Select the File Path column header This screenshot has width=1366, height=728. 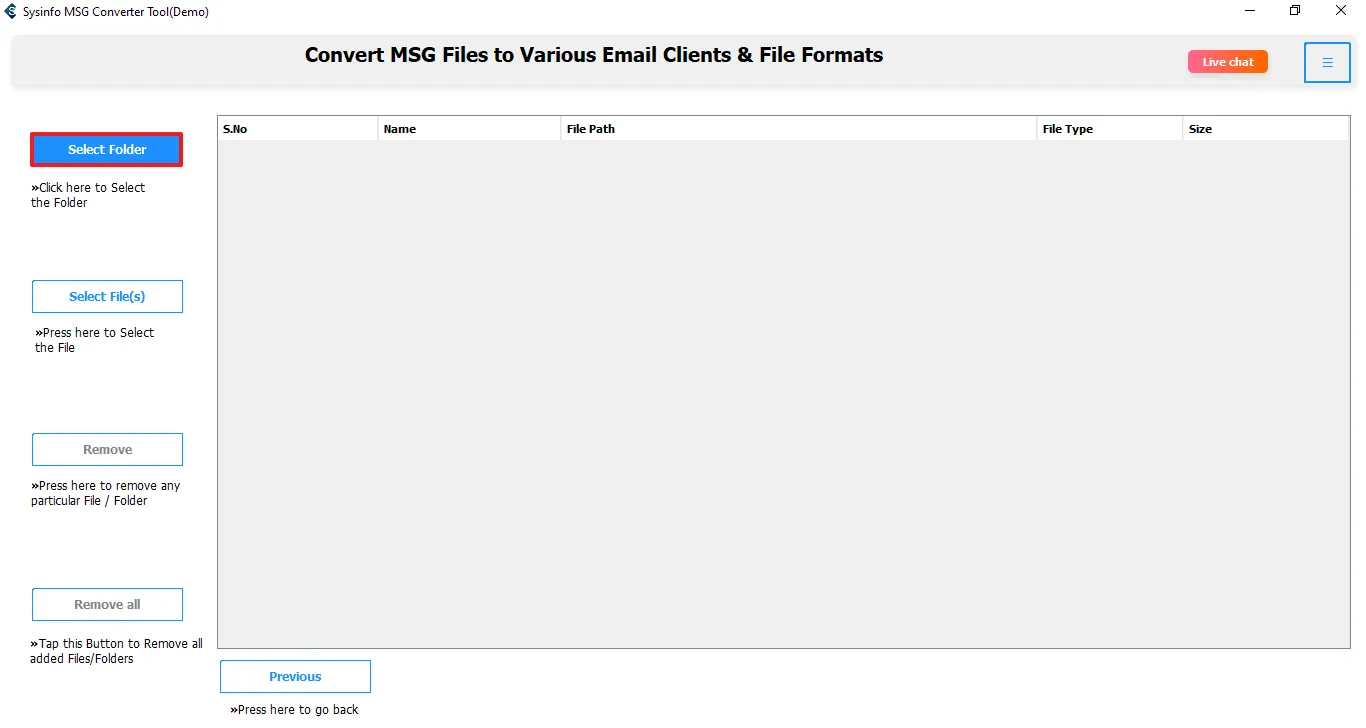(x=798, y=129)
